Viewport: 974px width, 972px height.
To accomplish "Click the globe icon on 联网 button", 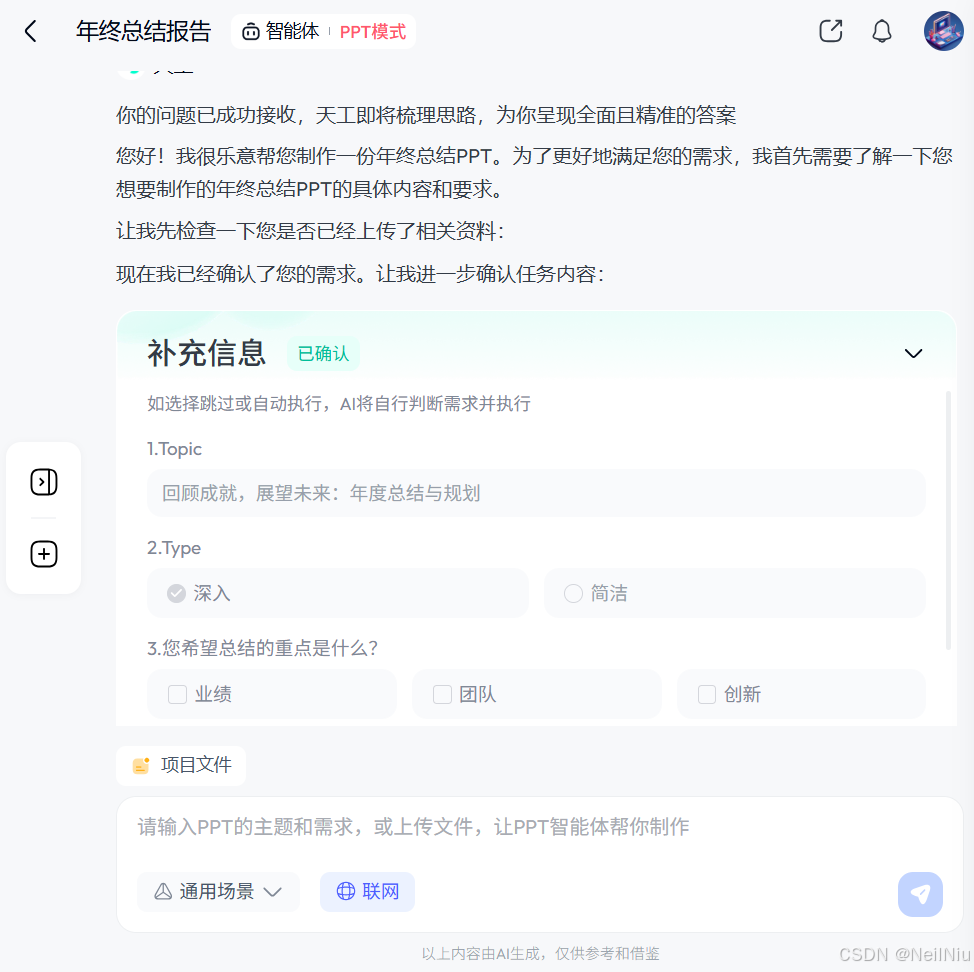I will pos(346,891).
